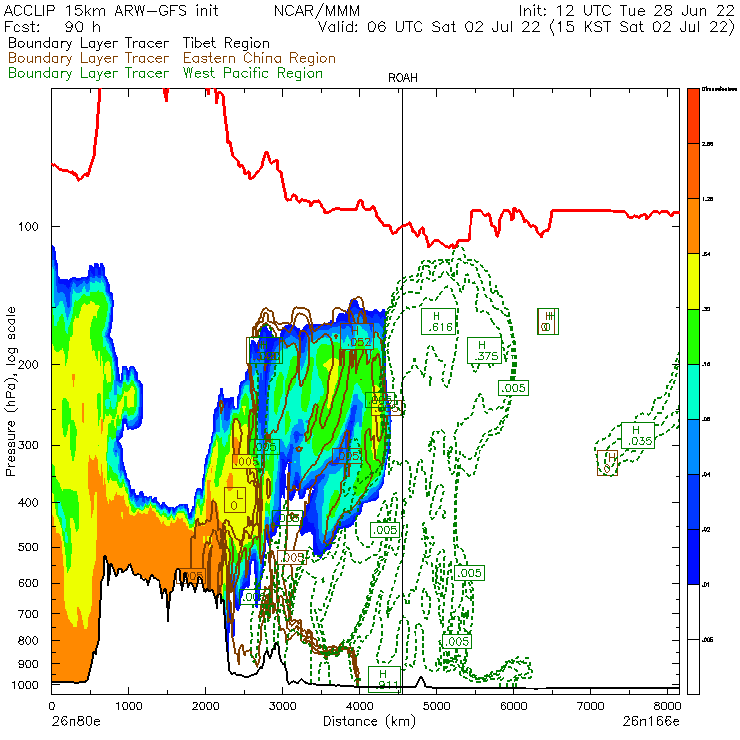Click the 'H .375' green contour maximum label
This screenshot has width=740, height=740.
point(484,351)
